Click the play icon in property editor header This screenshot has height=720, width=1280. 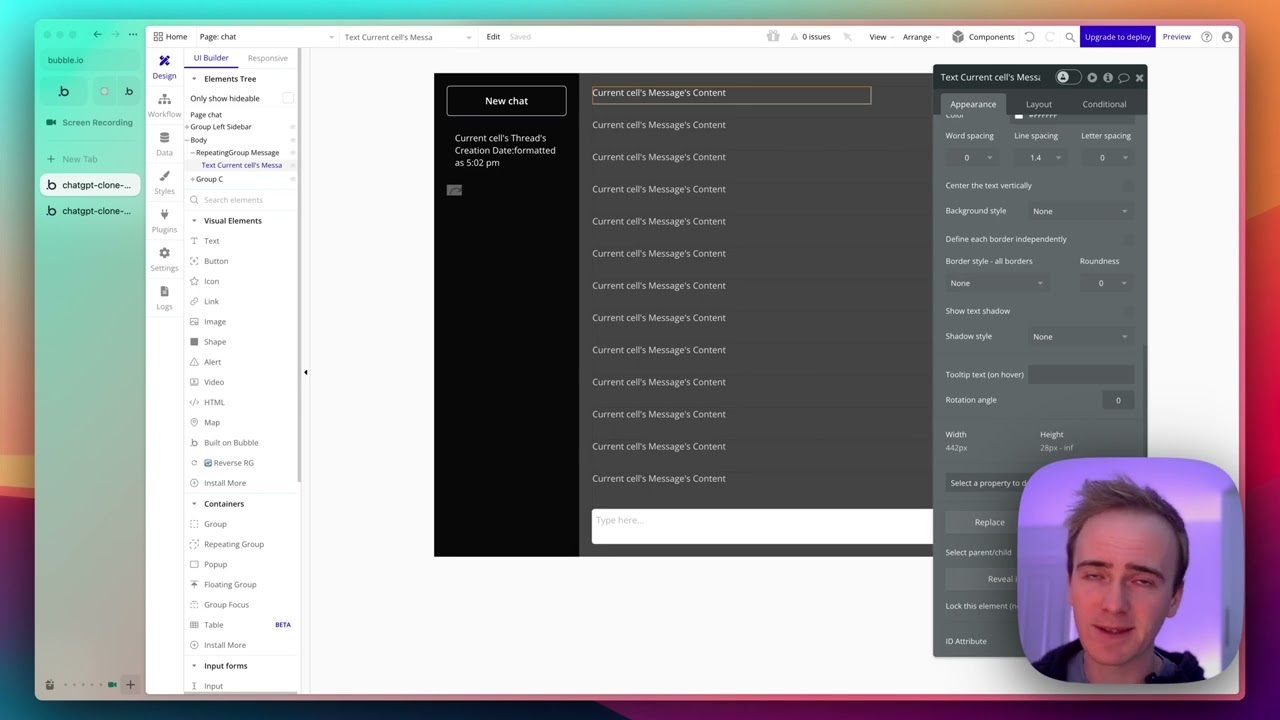pos(1092,77)
